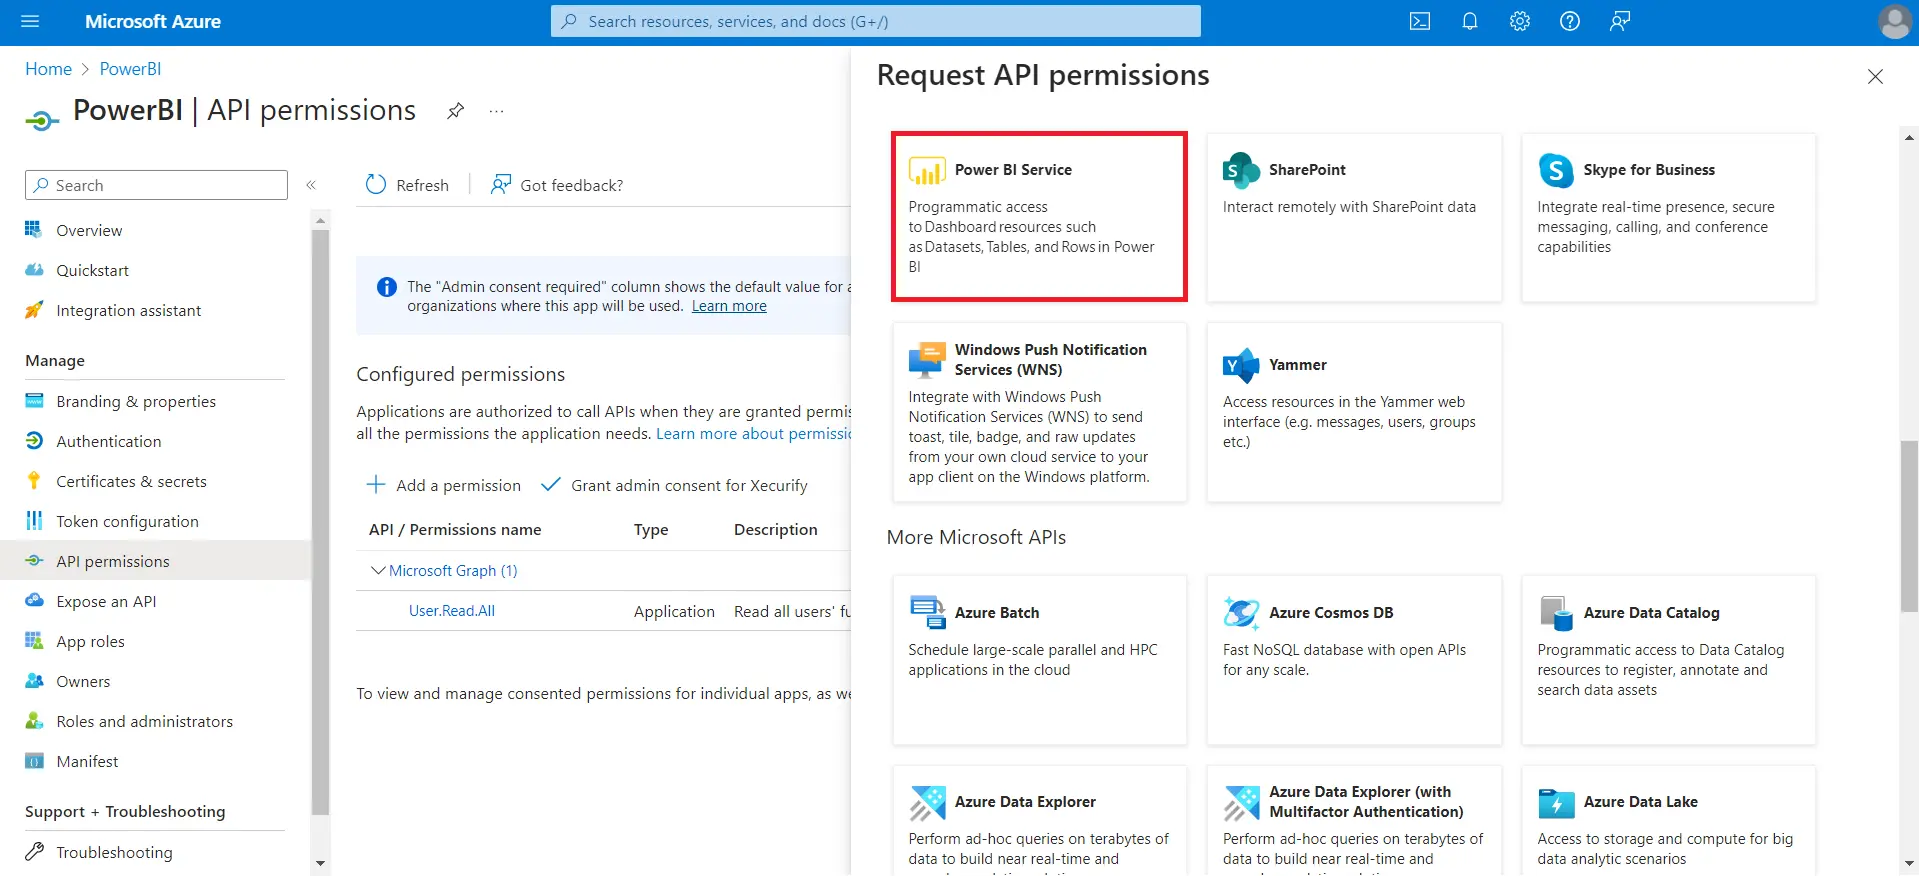This screenshot has width=1919, height=876.
Task: Choose the Azure Data Catalog card
Action: click(x=1668, y=660)
